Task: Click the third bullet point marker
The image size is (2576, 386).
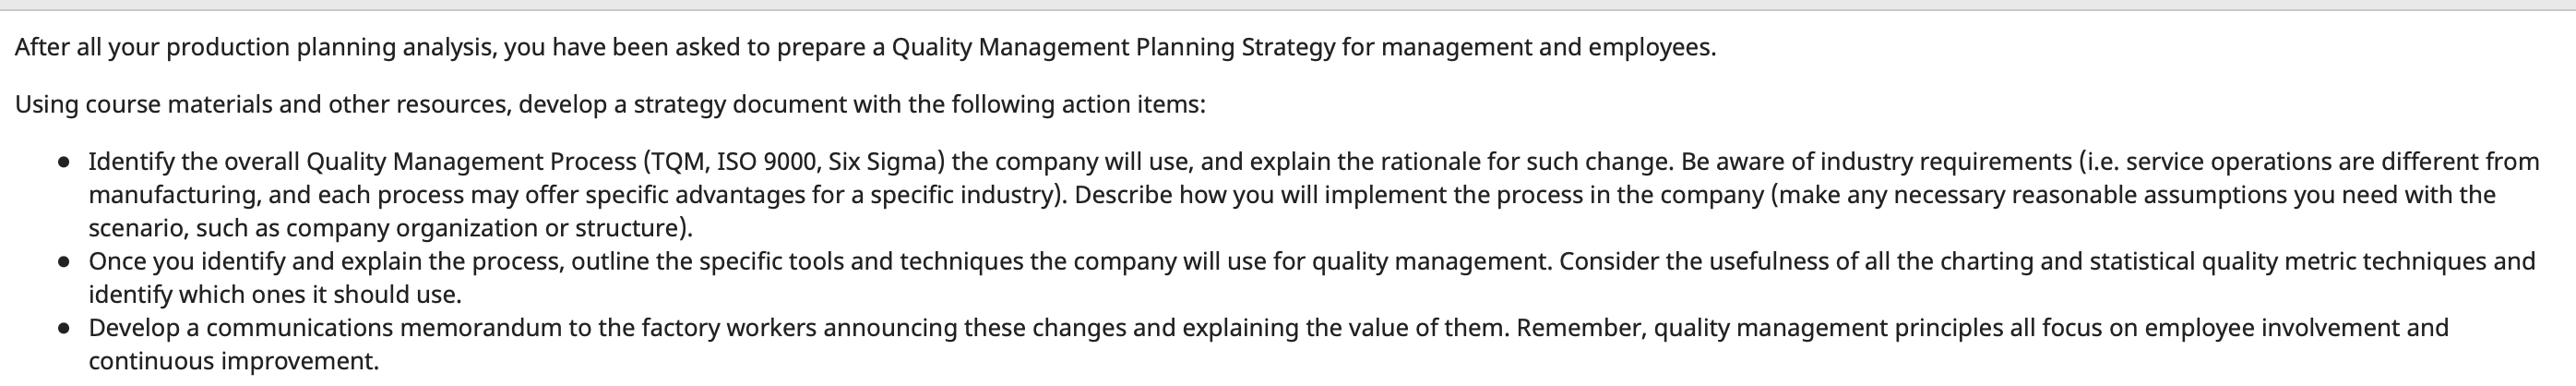Action: pyautogui.click(x=64, y=328)
